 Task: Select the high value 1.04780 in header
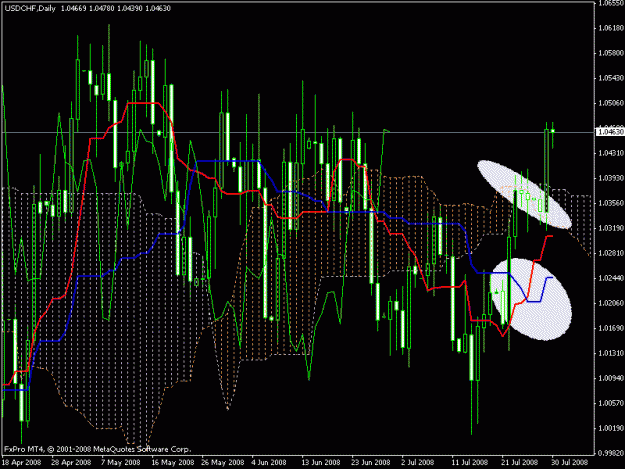[102, 8]
